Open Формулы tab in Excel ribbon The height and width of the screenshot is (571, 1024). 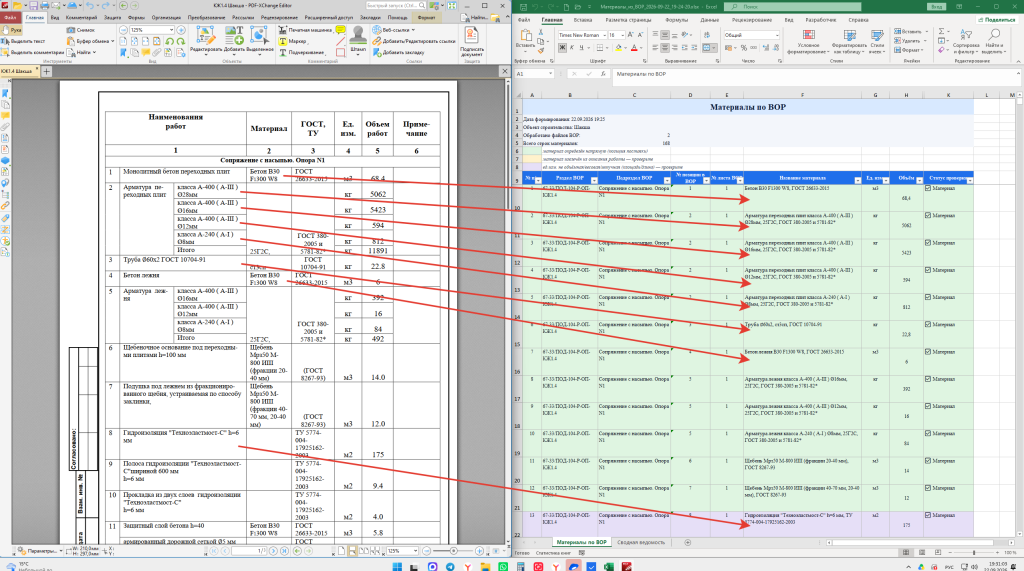[677, 20]
